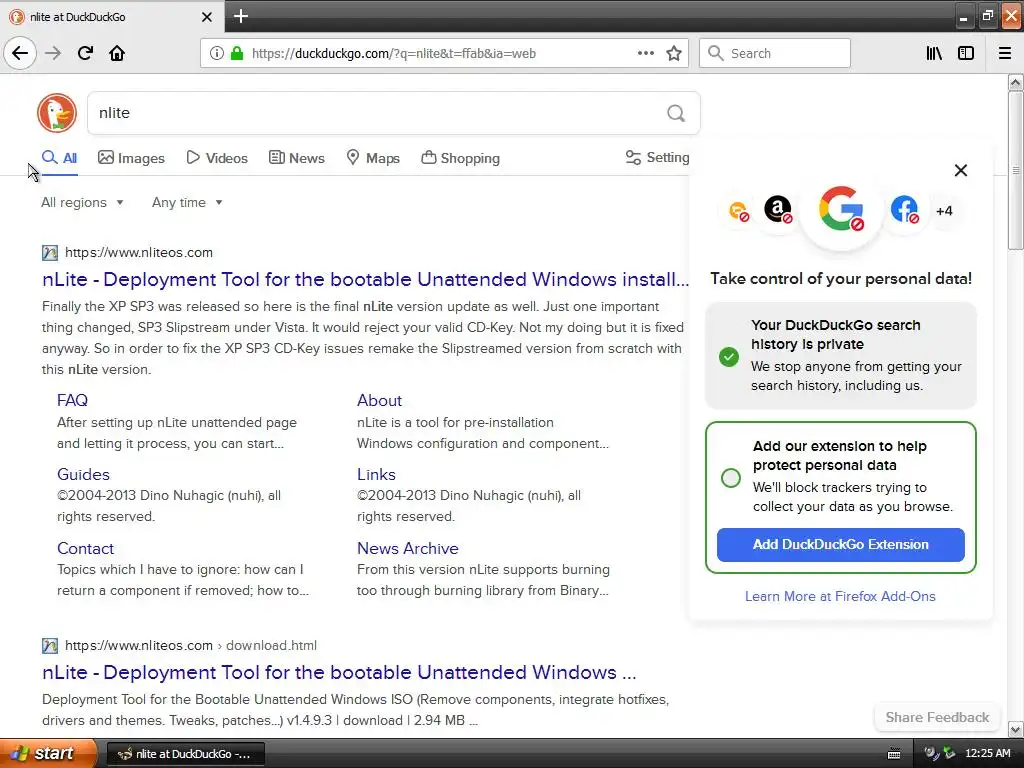Open the Firefox Library icon
This screenshot has width=1024, height=768.
pos(934,54)
